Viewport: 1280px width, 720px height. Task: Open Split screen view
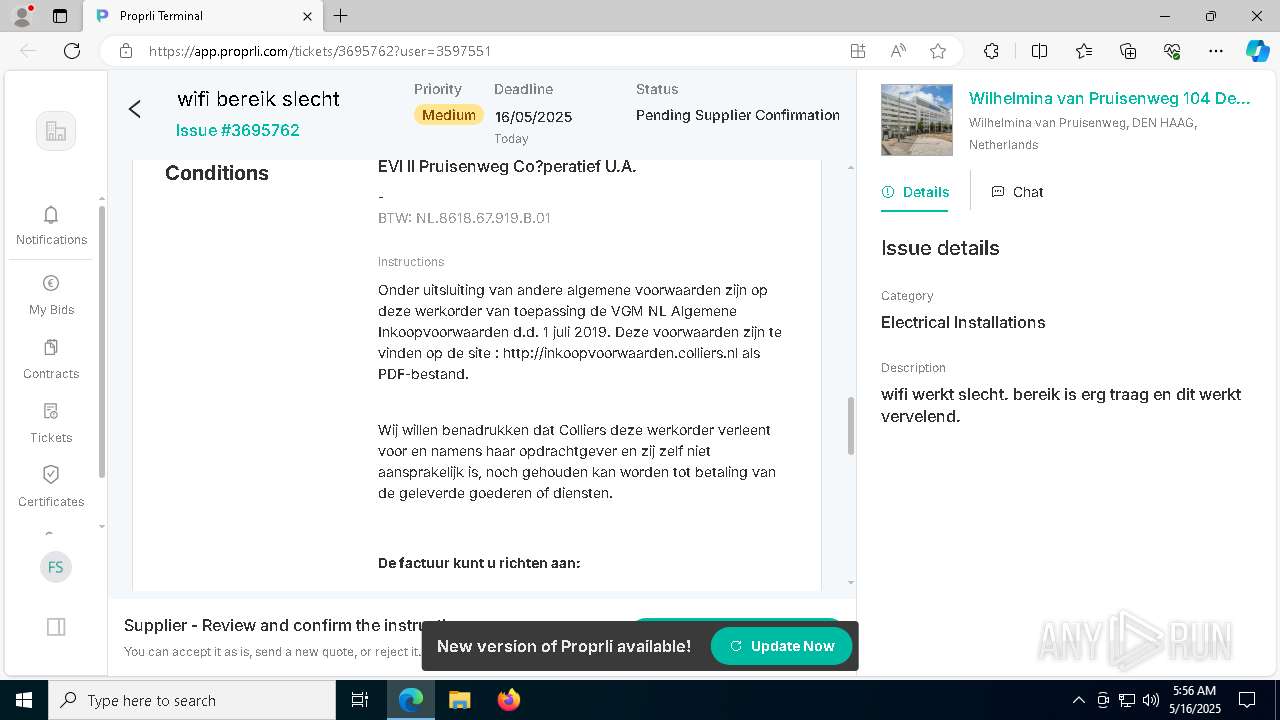[x=1039, y=51]
